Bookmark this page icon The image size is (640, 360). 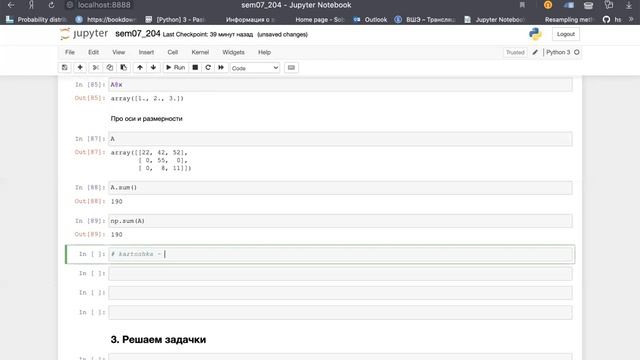pos(522,5)
